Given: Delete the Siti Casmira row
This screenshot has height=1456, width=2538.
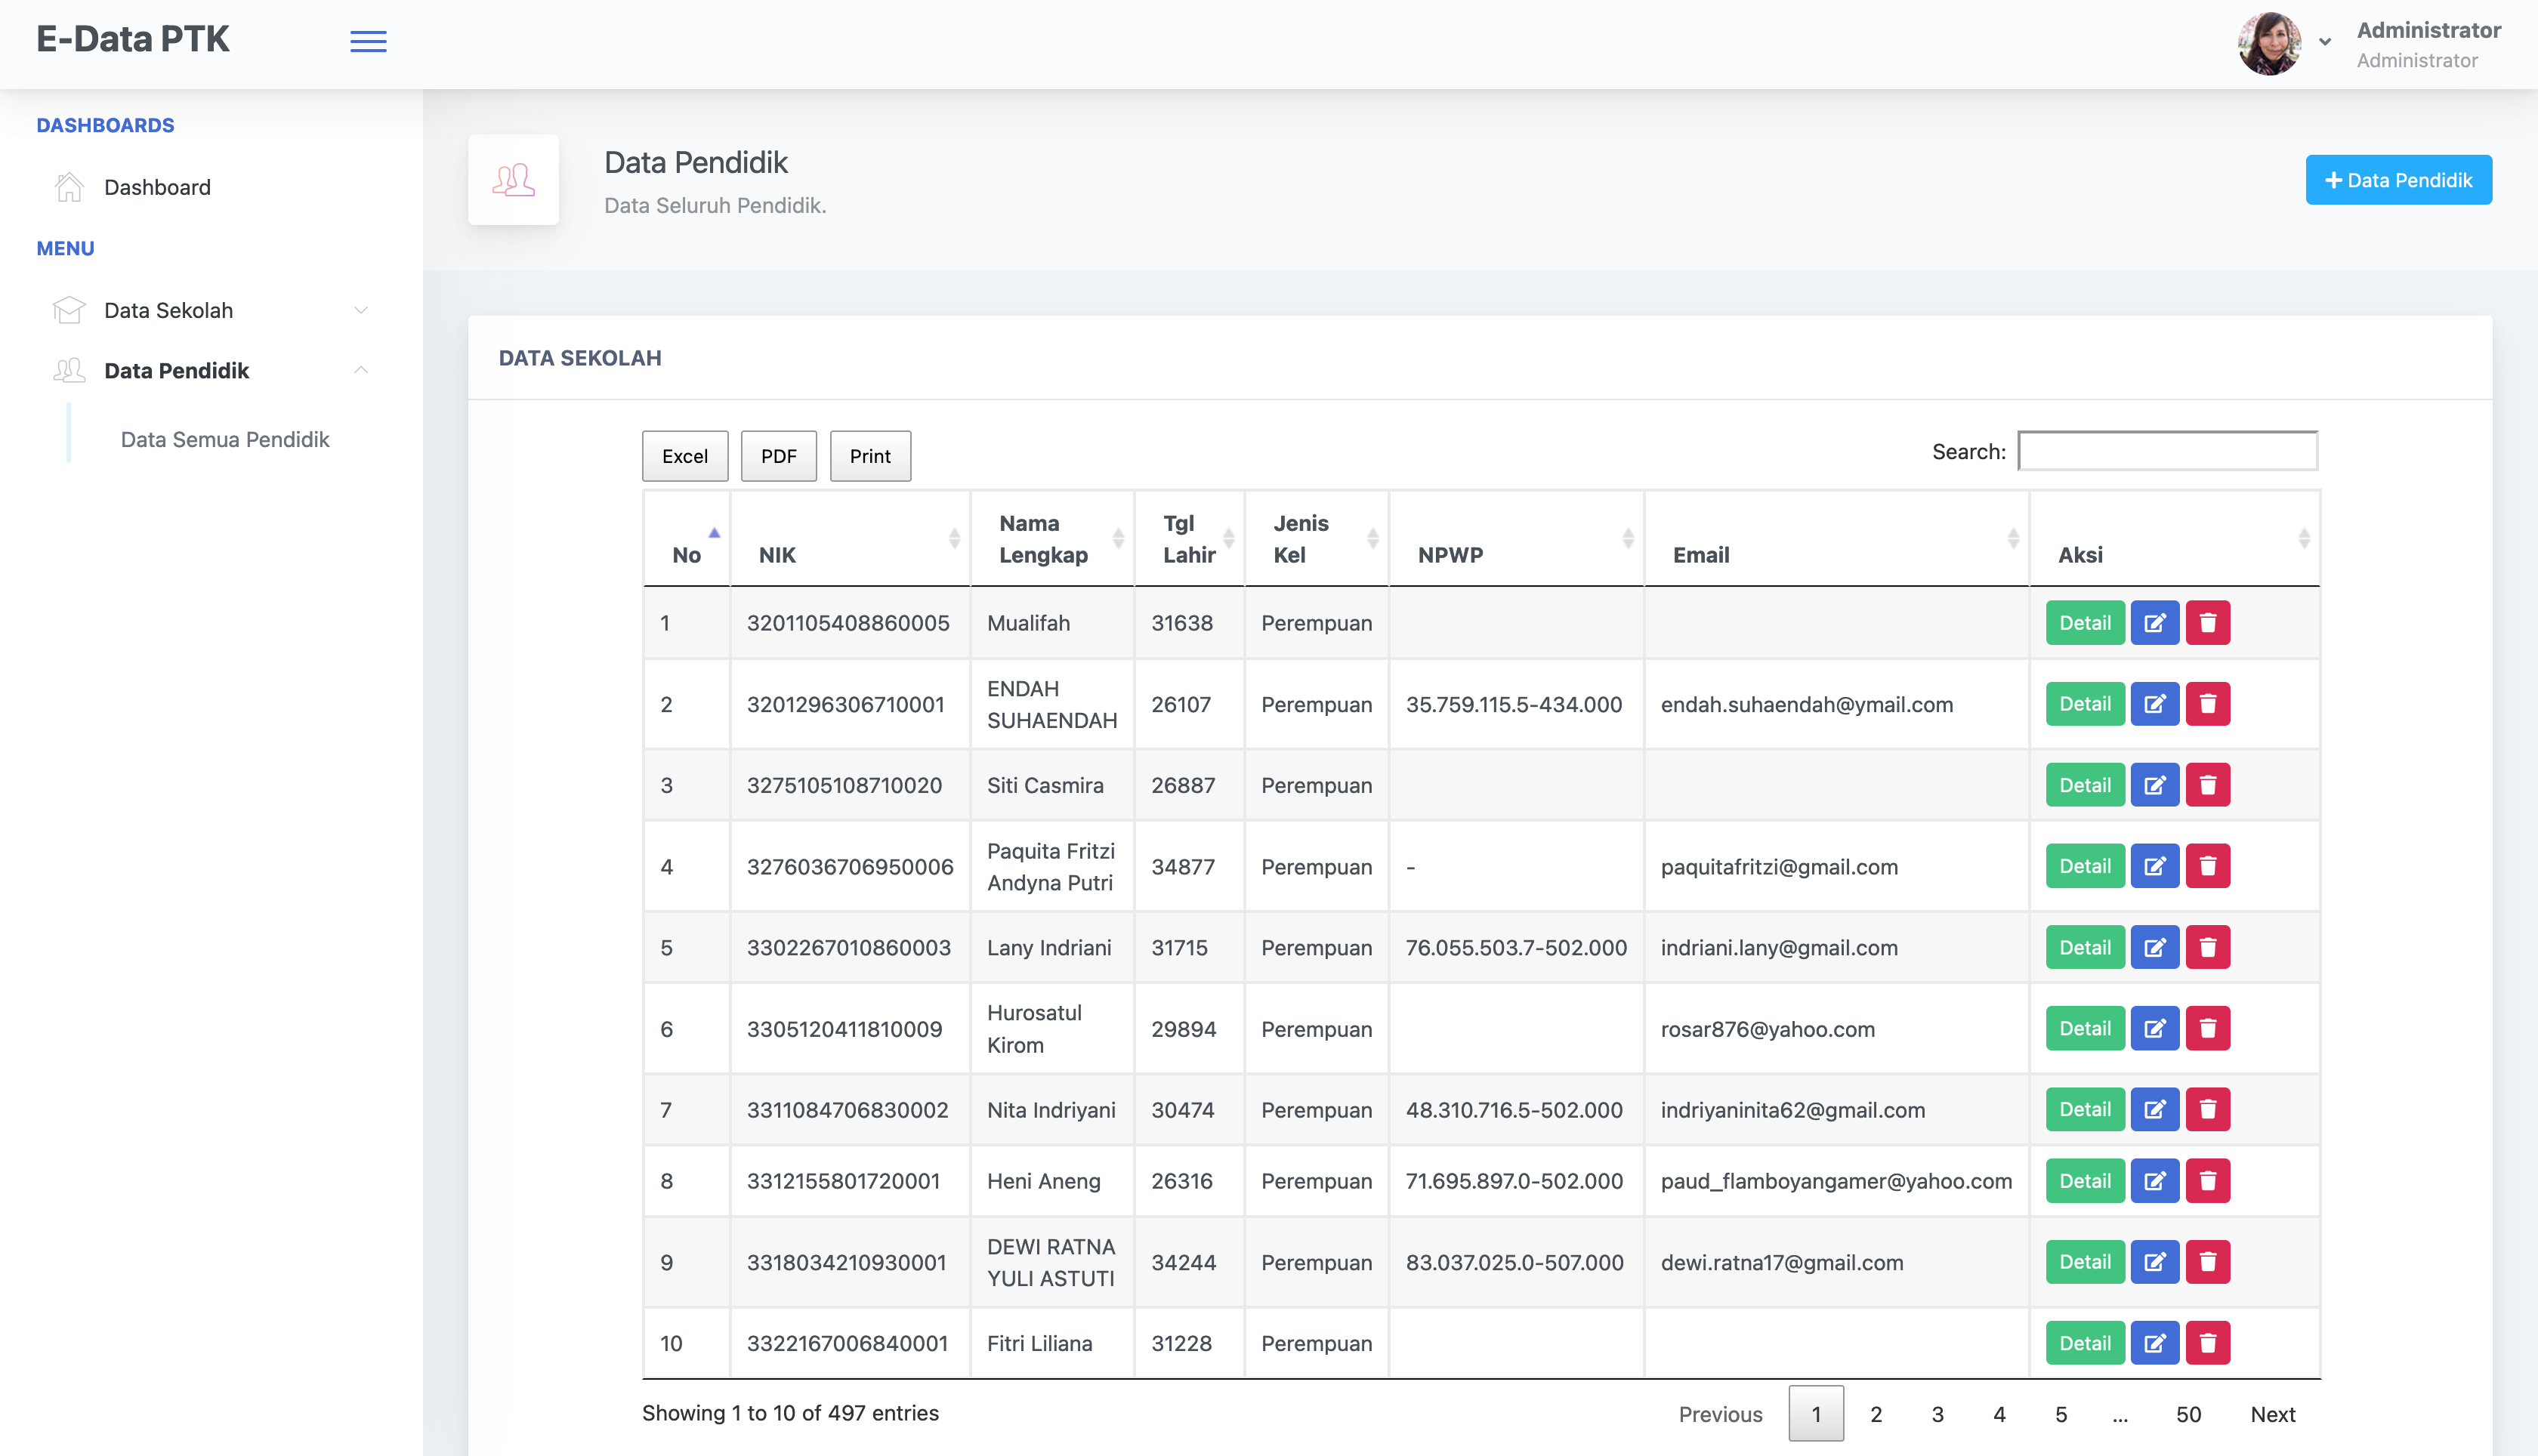Looking at the screenshot, I should coord(2208,785).
